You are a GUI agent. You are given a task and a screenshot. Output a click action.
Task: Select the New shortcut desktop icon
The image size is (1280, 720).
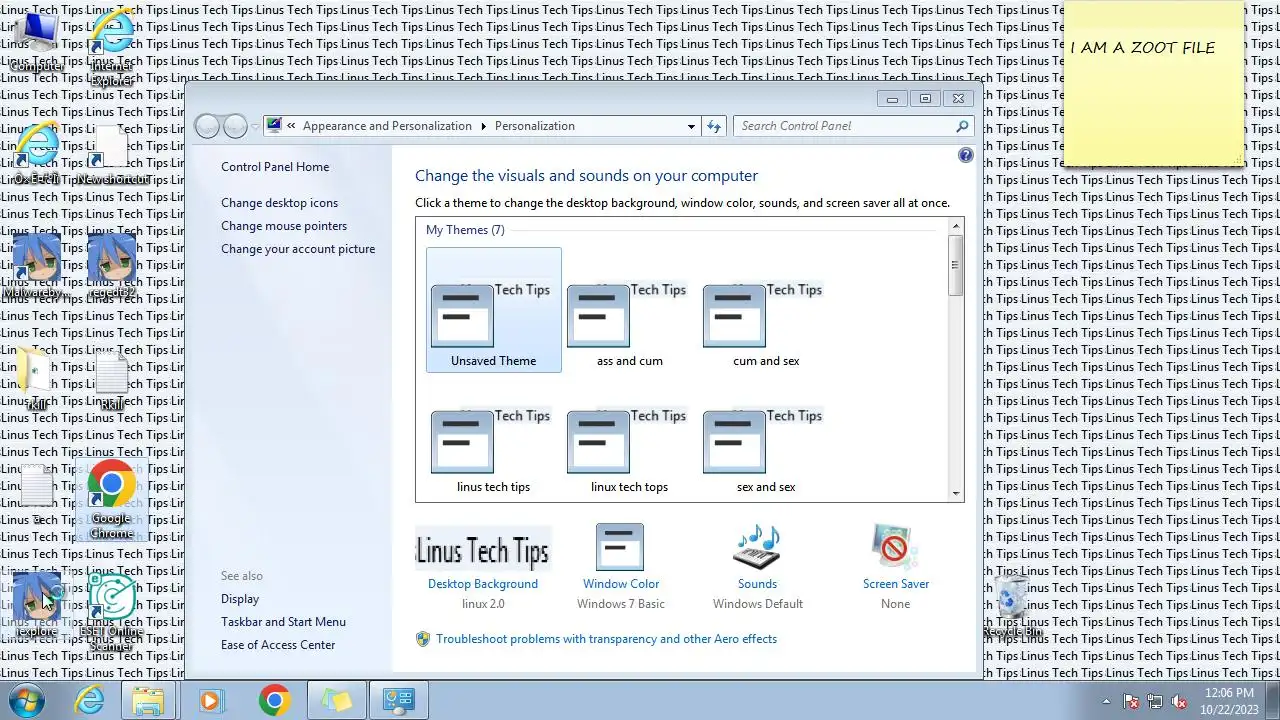click(x=112, y=156)
